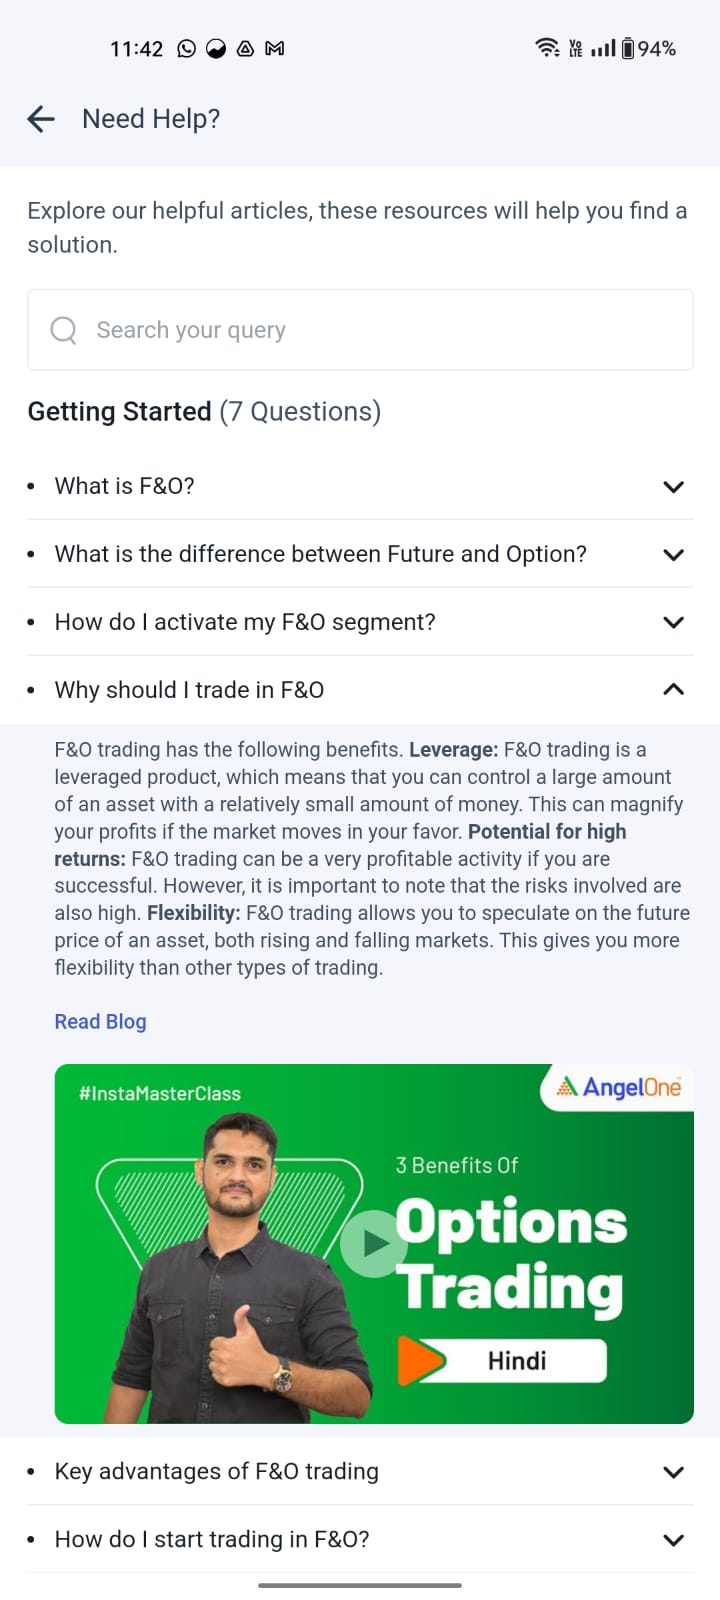Viewport: 720px width, 1600px height.
Task: Collapse "Why should I trade in F&O" chevron
Action: 673,689
